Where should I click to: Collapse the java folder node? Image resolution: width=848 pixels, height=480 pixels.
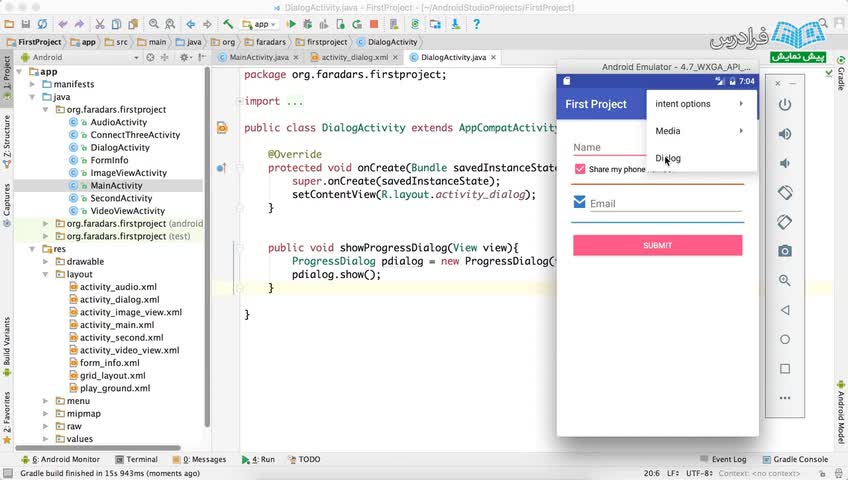[32, 97]
